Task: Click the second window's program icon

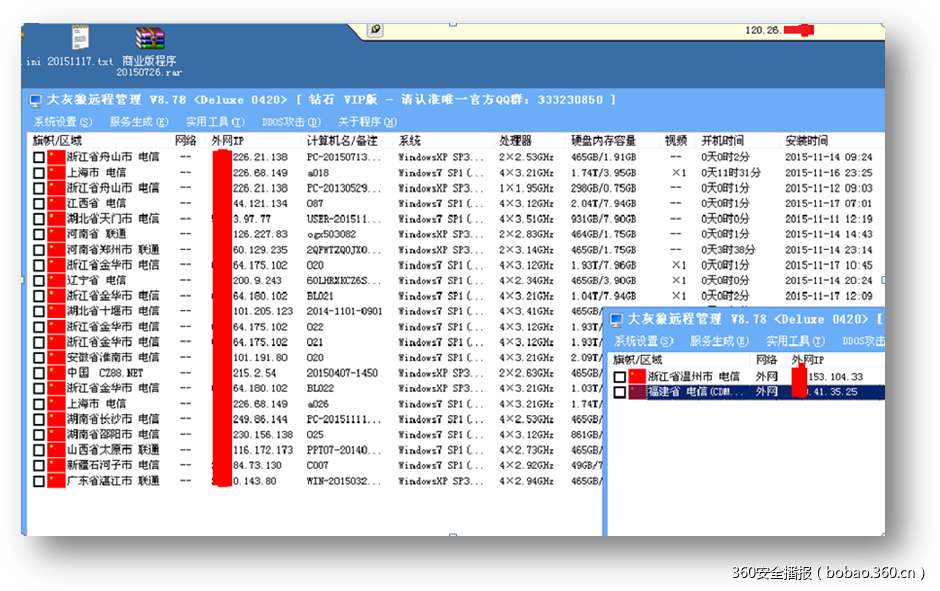Action: [617, 320]
